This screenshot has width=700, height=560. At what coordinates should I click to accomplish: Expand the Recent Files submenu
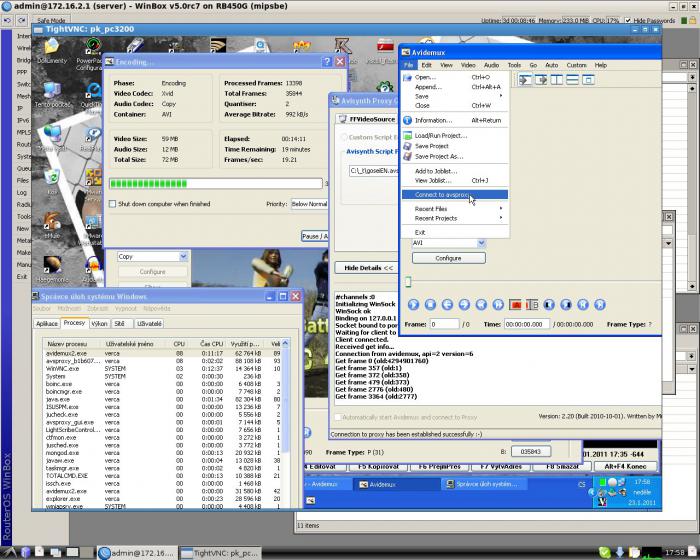(454, 209)
